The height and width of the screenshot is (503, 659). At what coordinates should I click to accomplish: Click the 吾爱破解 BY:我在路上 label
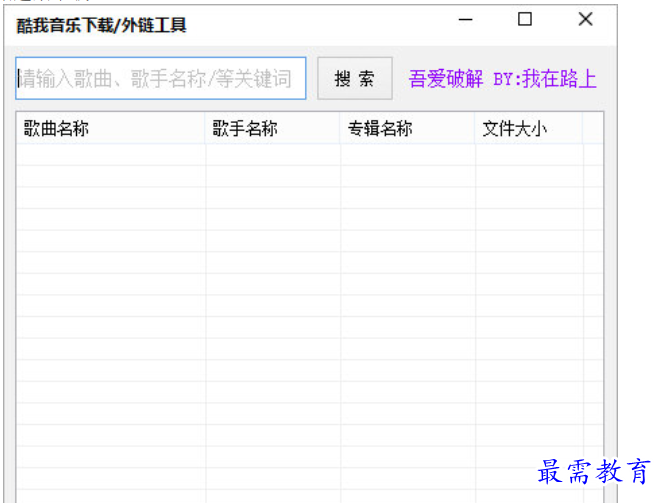[x=502, y=79]
